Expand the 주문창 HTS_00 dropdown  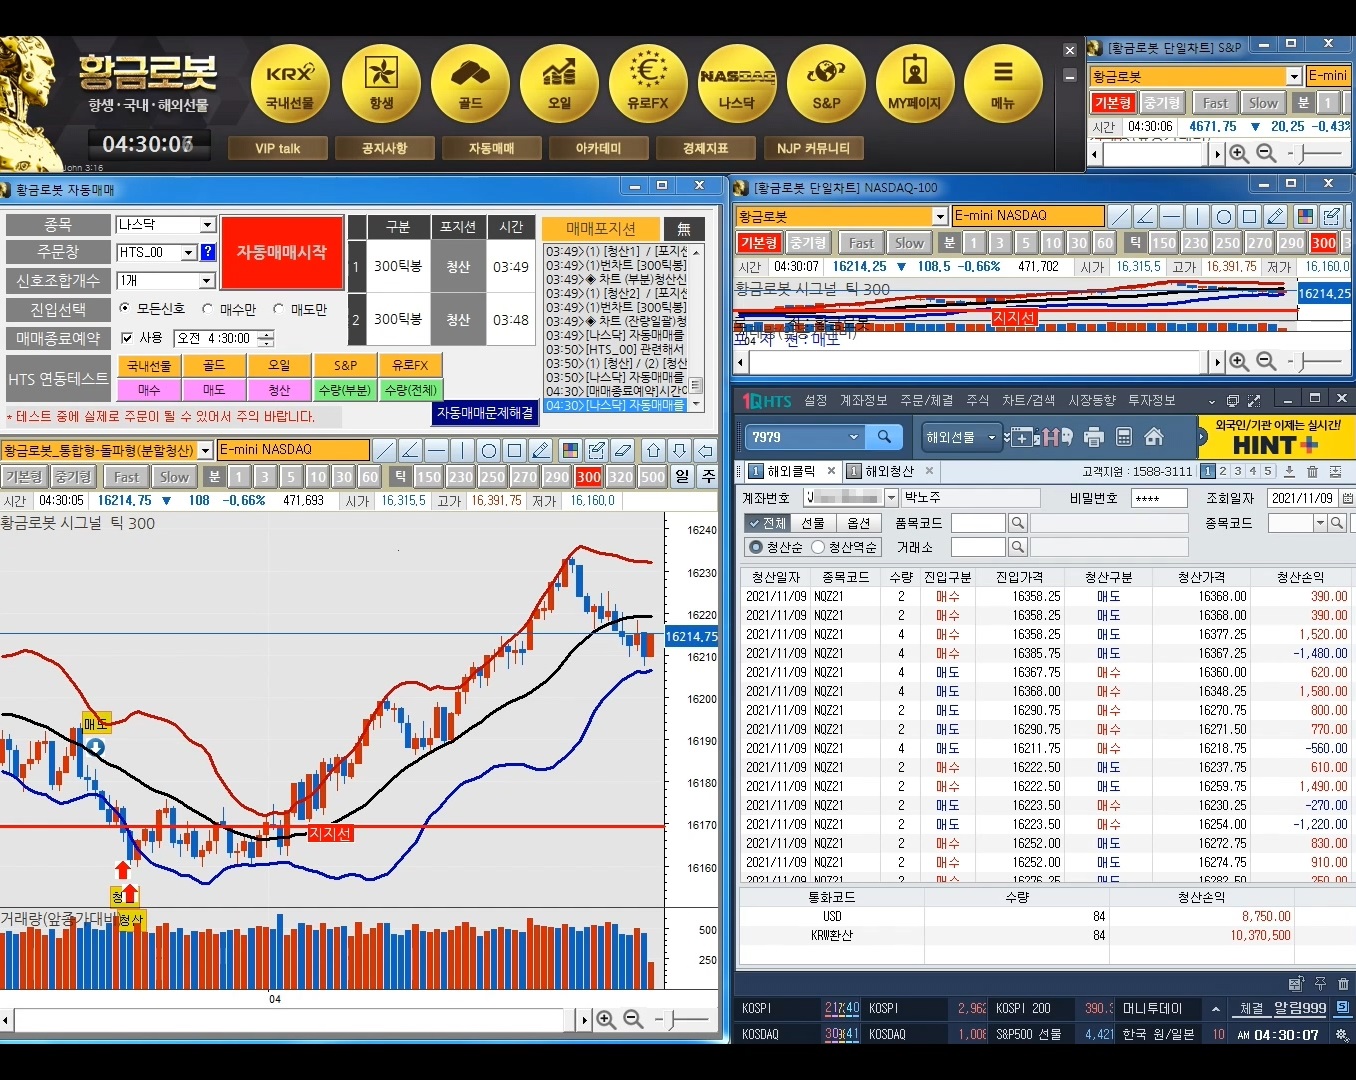tap(188, 253)
